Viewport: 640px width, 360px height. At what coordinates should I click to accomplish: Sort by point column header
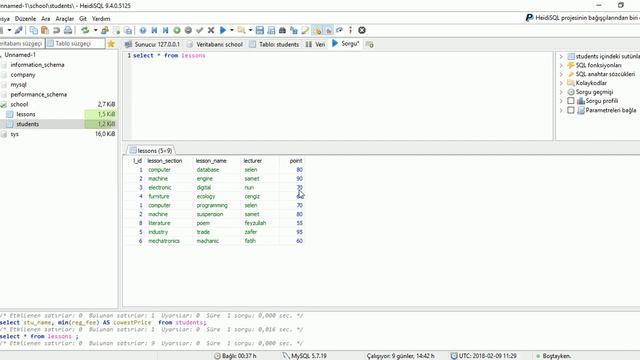pos(296,161)
